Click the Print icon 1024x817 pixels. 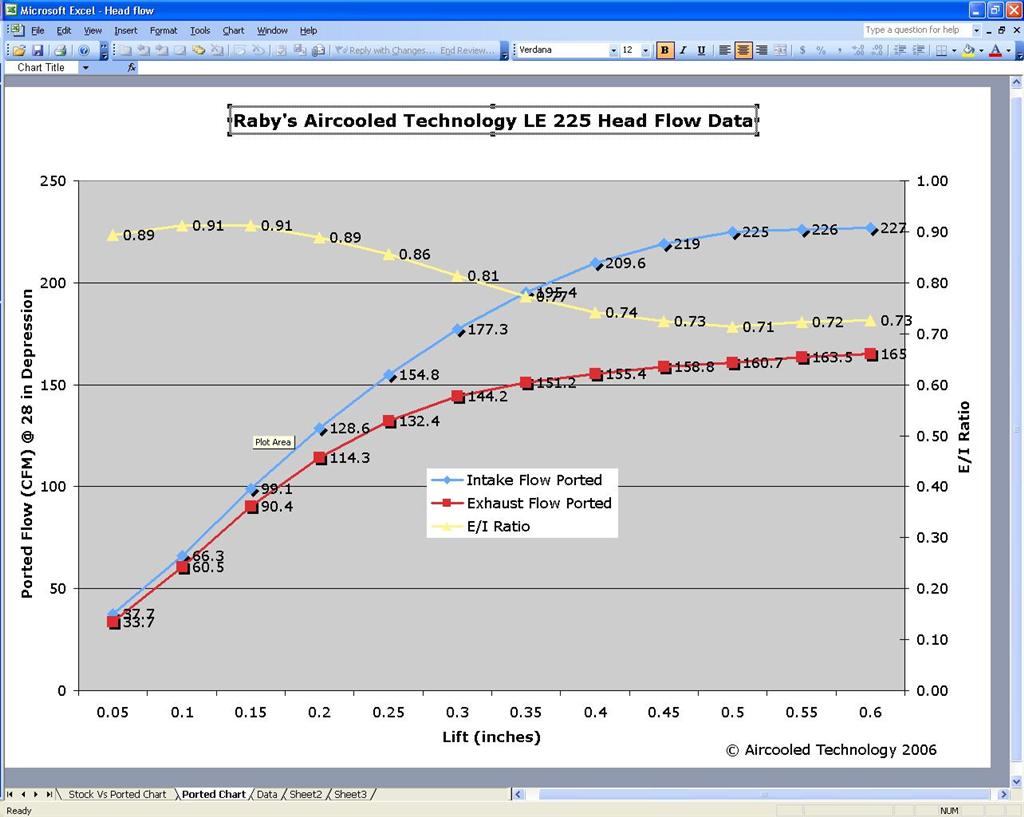[x=60, y=50]
